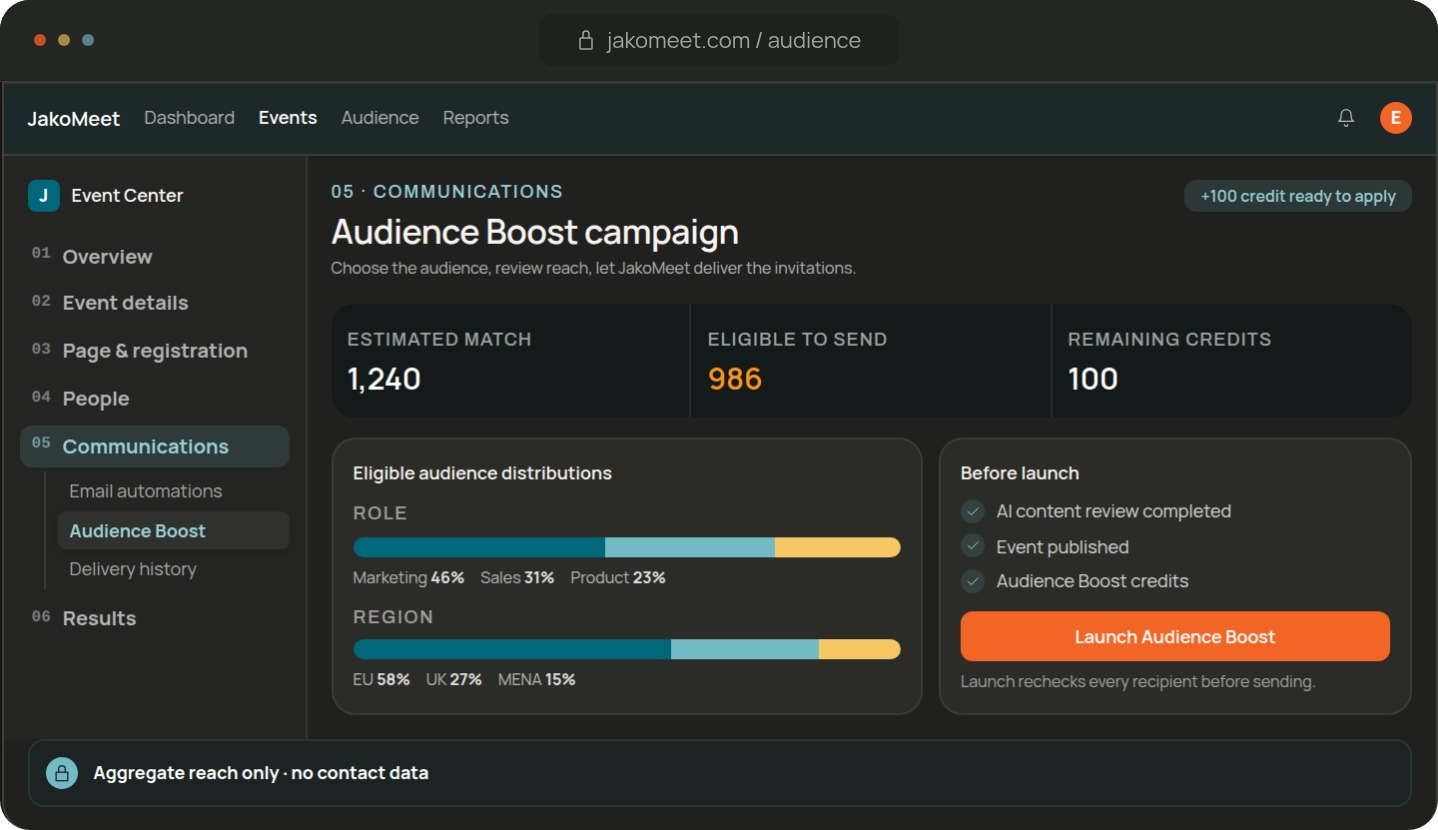
Task: Click the UK segment of the Region bar
Action: (x=745, y=649)
